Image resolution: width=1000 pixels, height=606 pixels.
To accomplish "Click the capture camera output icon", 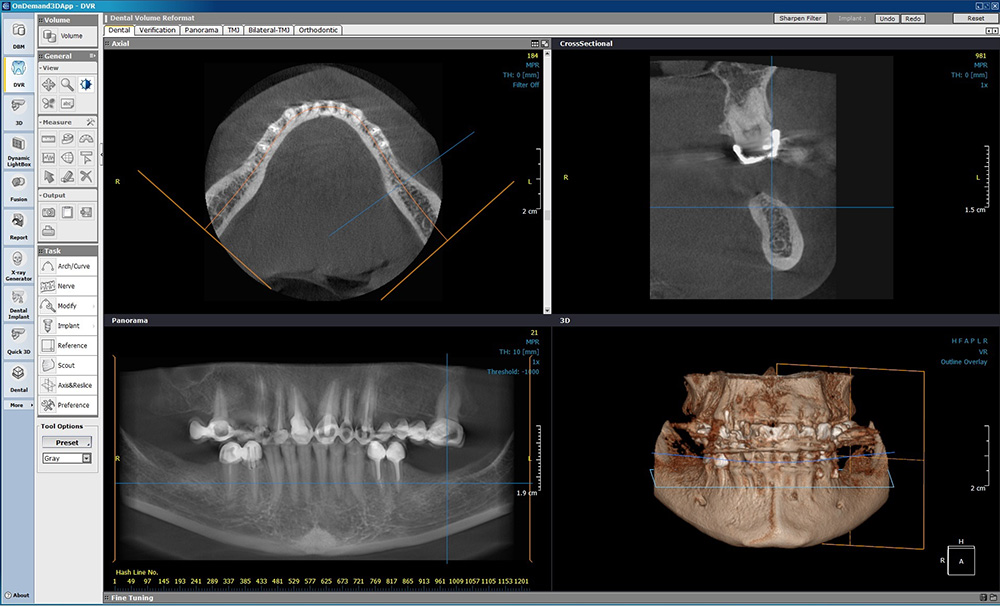I will 48,212.
